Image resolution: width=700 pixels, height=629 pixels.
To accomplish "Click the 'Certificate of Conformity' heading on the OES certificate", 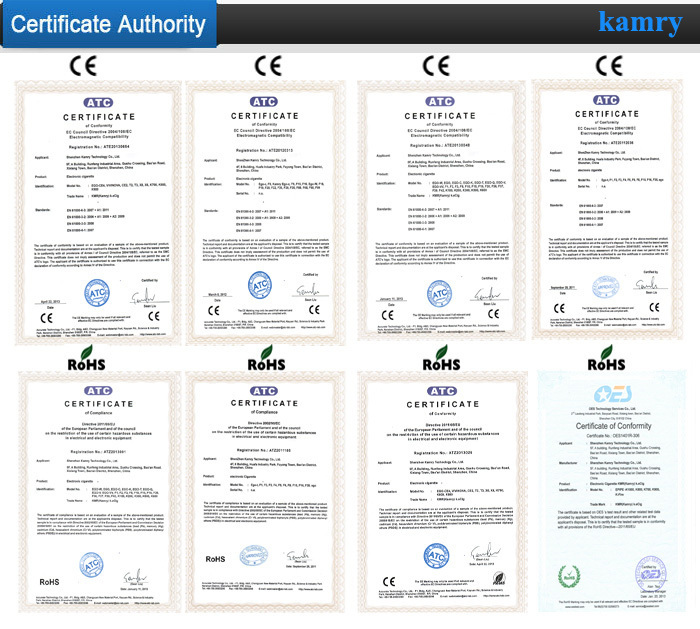I will coord(613,426).
